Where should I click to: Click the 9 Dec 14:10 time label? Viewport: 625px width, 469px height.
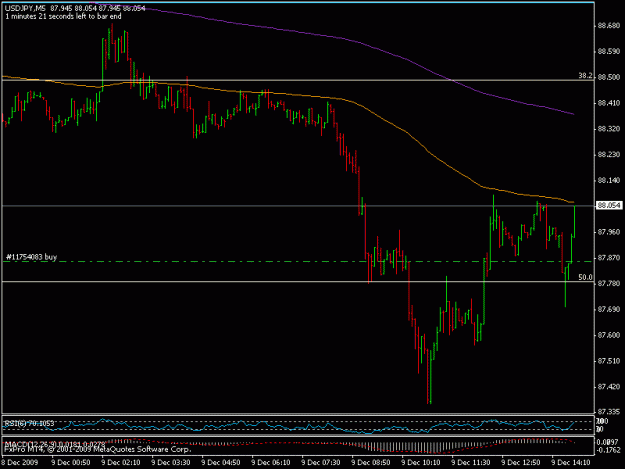571,463
